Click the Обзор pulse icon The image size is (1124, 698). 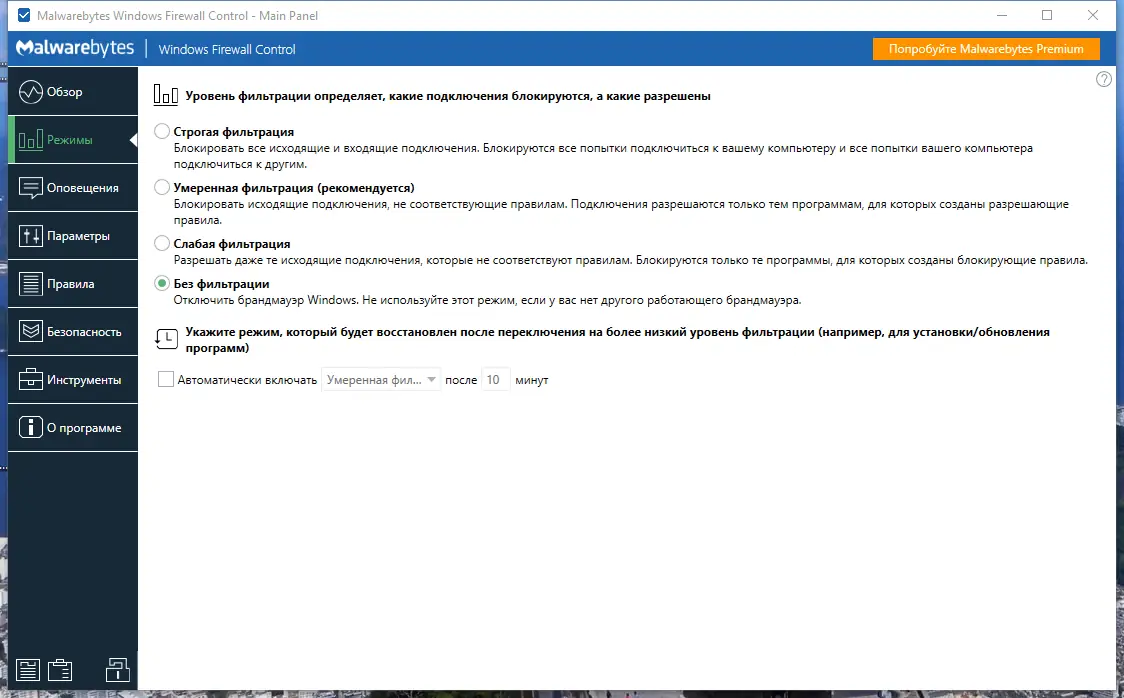(31, 92)
